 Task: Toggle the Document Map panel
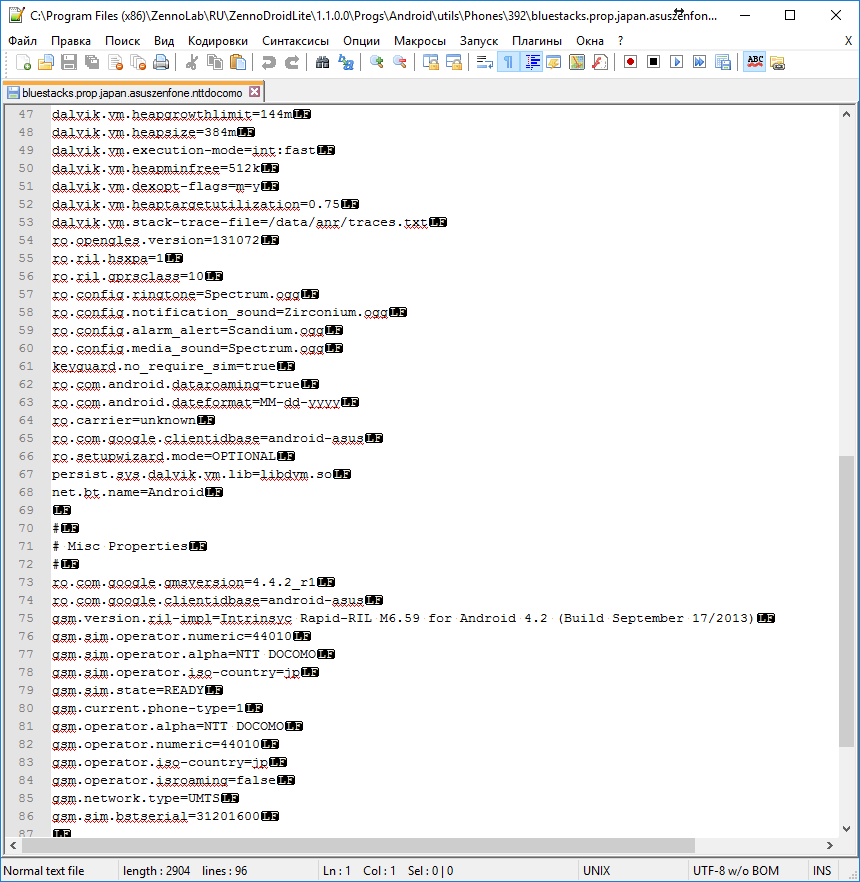tap(577, 62)
